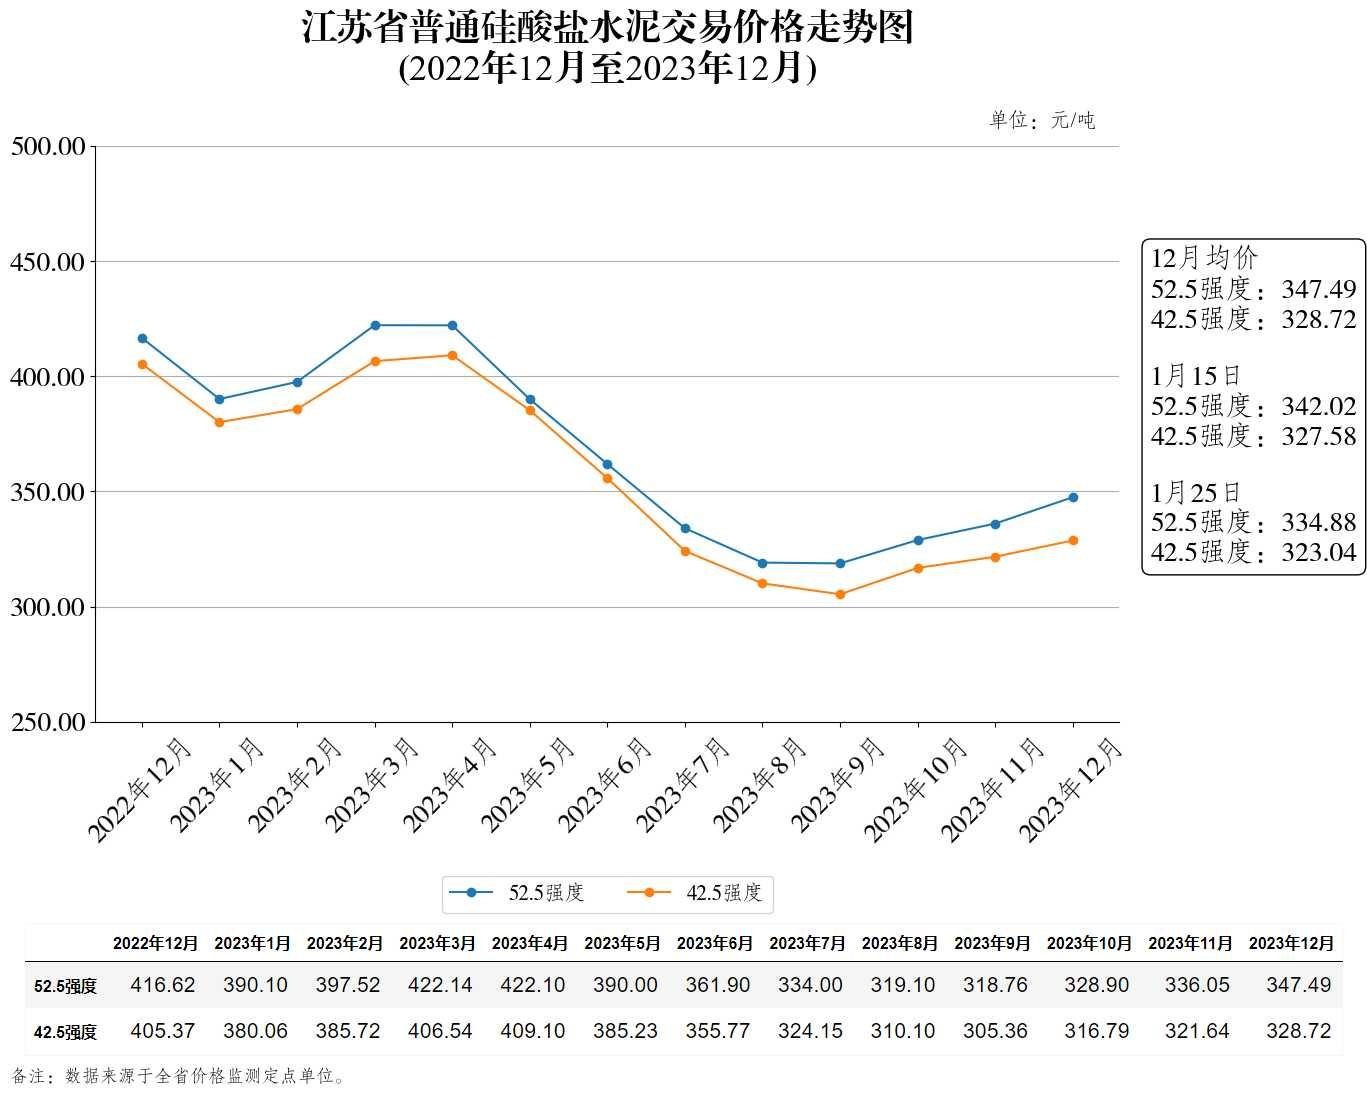Click the orange 42.5强度 legend marker
This screenshot has height=1106, width=1367.
649,893
